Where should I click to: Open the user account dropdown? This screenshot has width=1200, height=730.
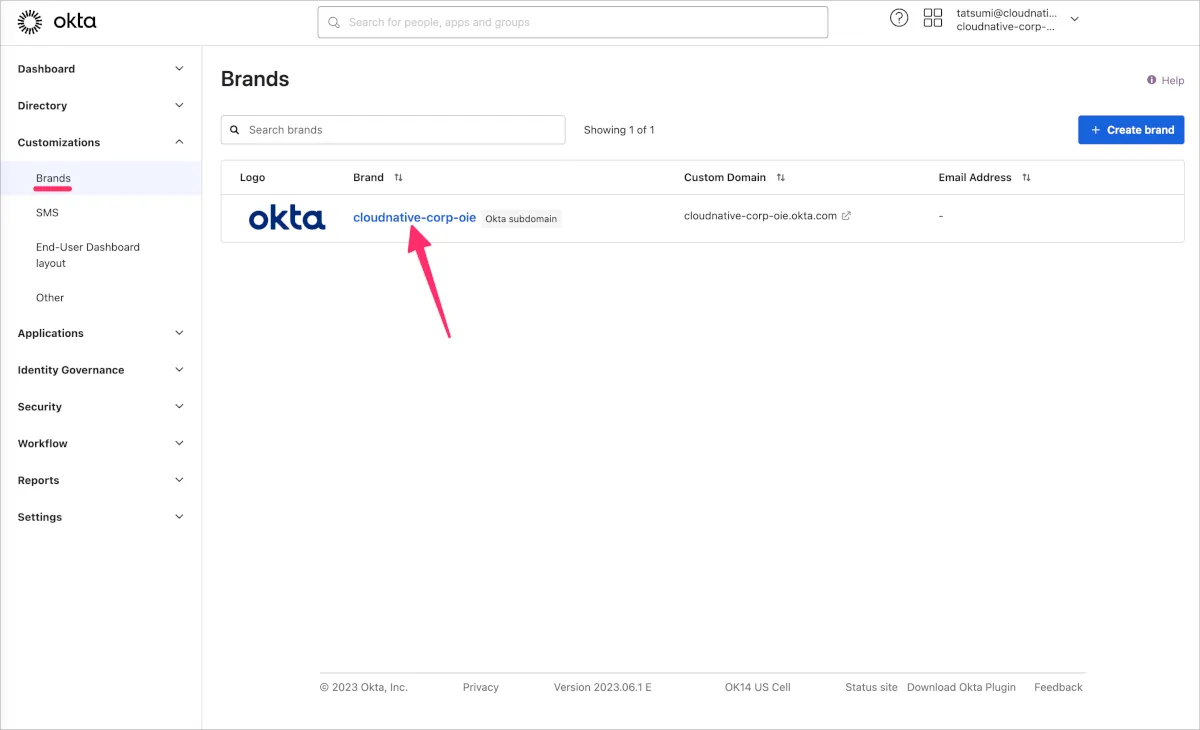[1075, 19]
